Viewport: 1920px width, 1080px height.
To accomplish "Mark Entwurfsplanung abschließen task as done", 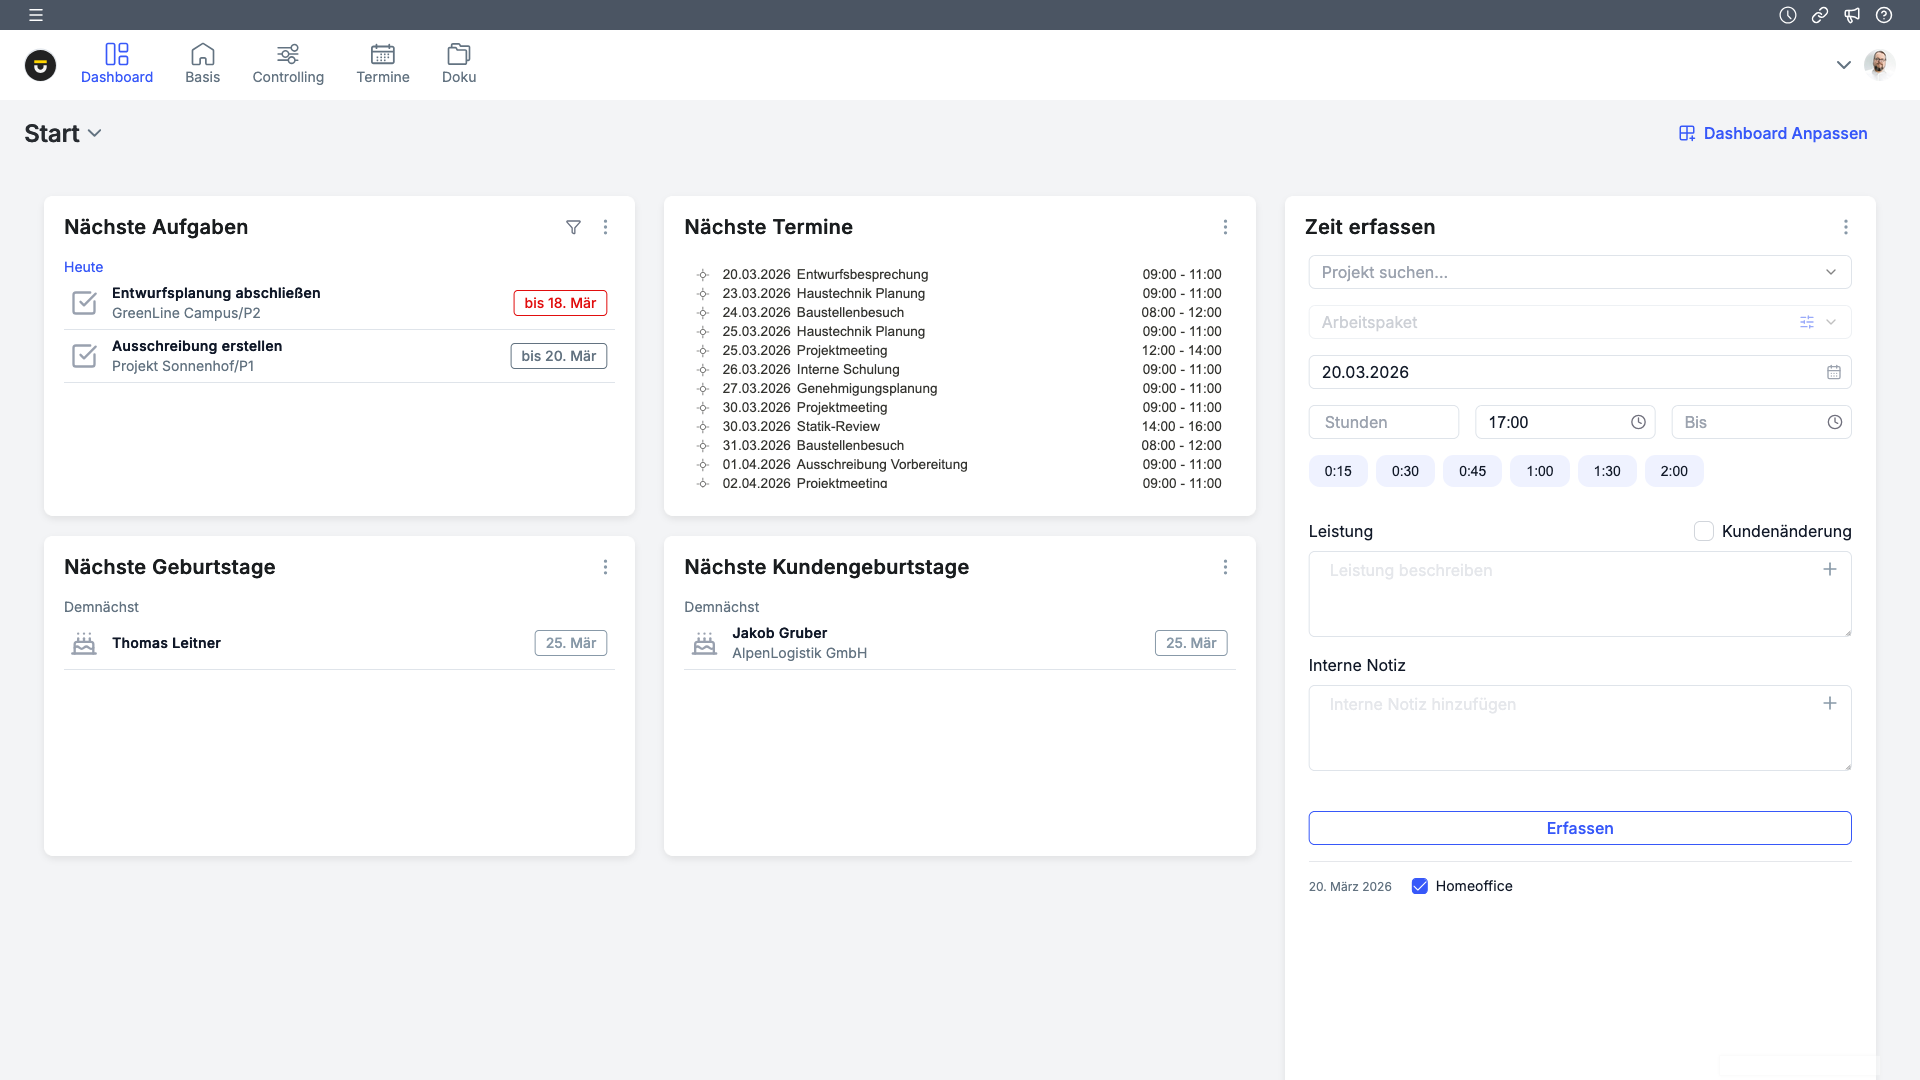I will [85, 303].
